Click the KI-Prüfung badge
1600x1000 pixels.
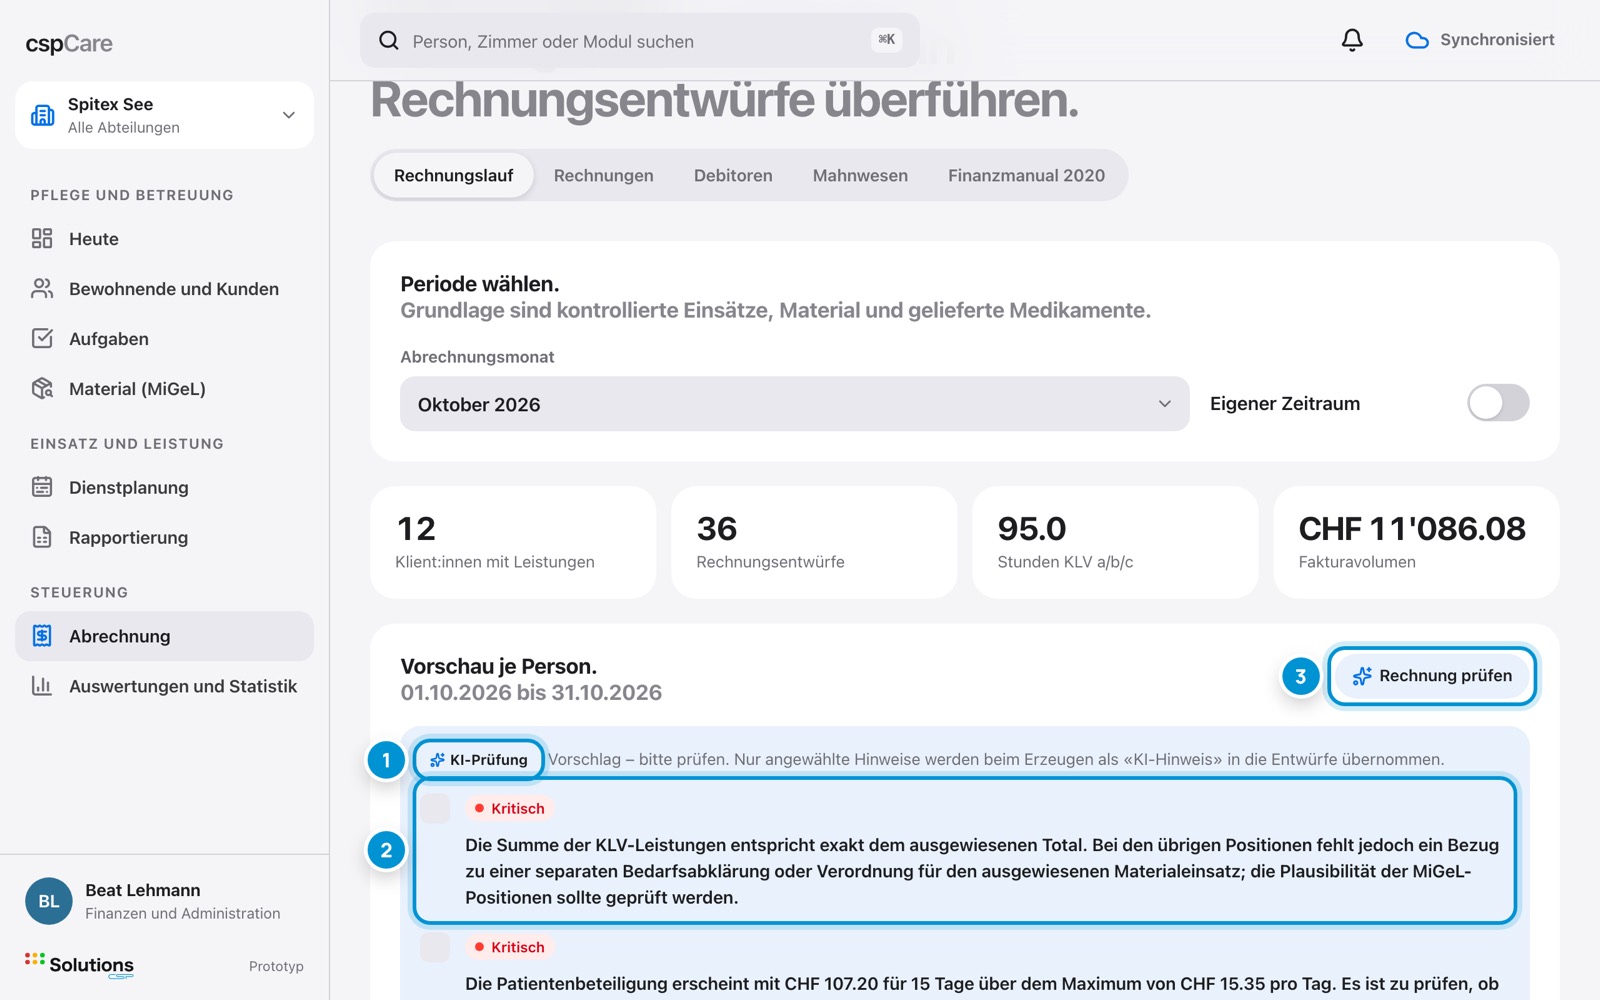[x=479, y=760]
